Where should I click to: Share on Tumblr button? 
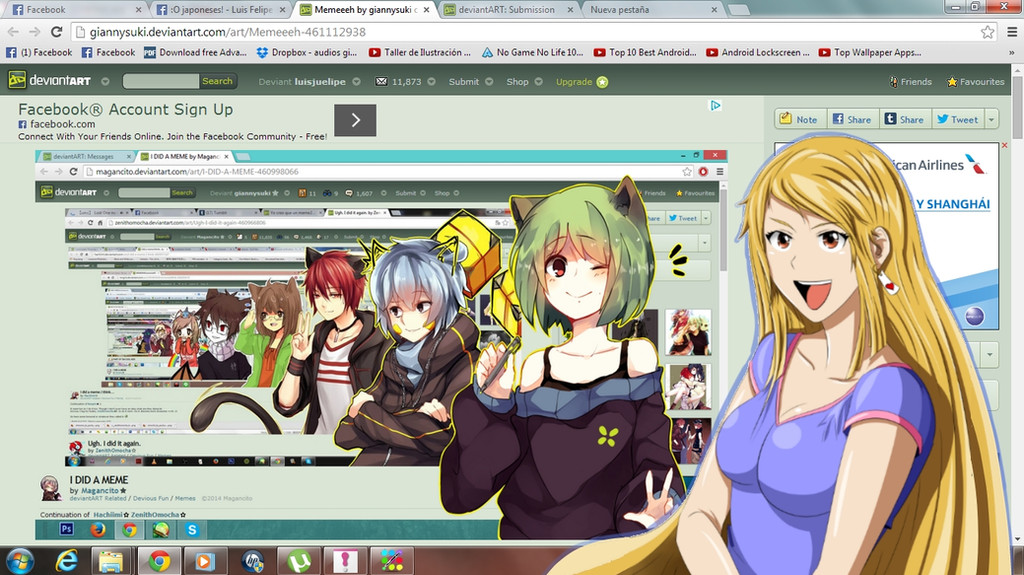tap(905, 119)
